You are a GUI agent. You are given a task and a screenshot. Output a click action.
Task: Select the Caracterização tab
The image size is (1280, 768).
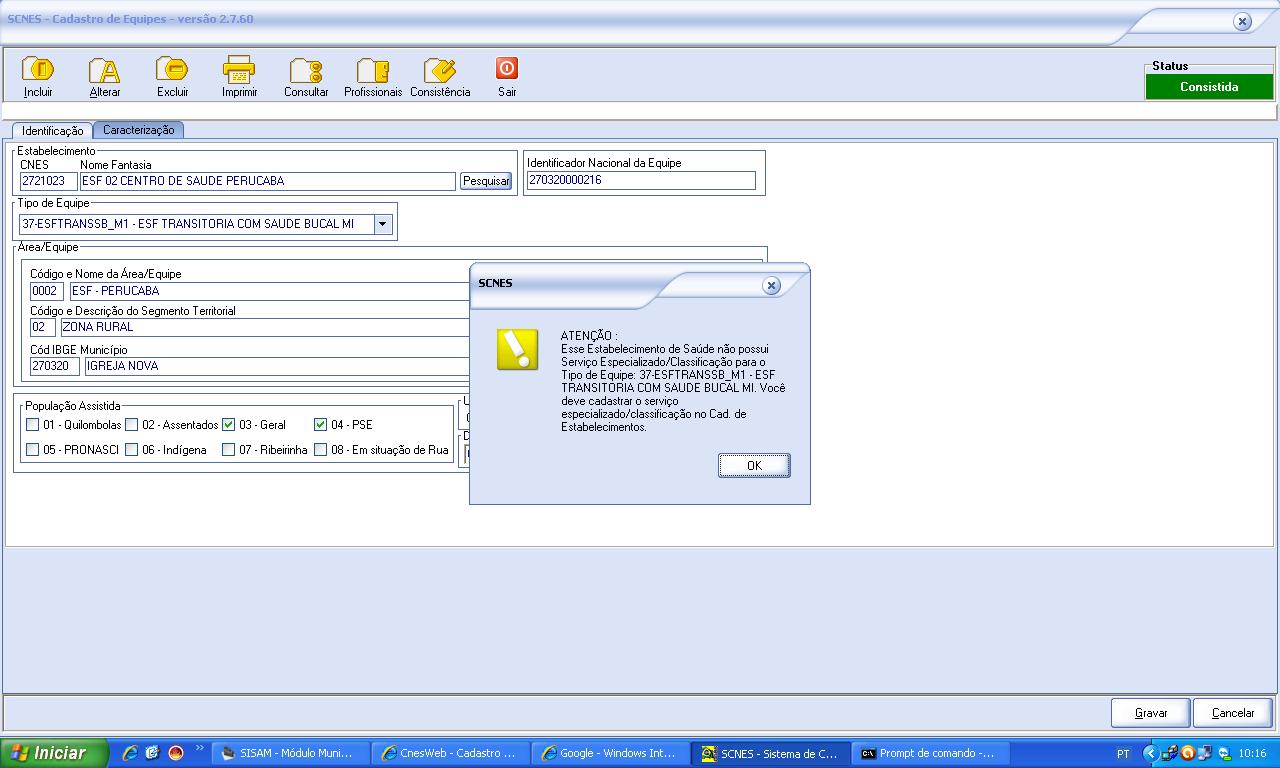139,130
